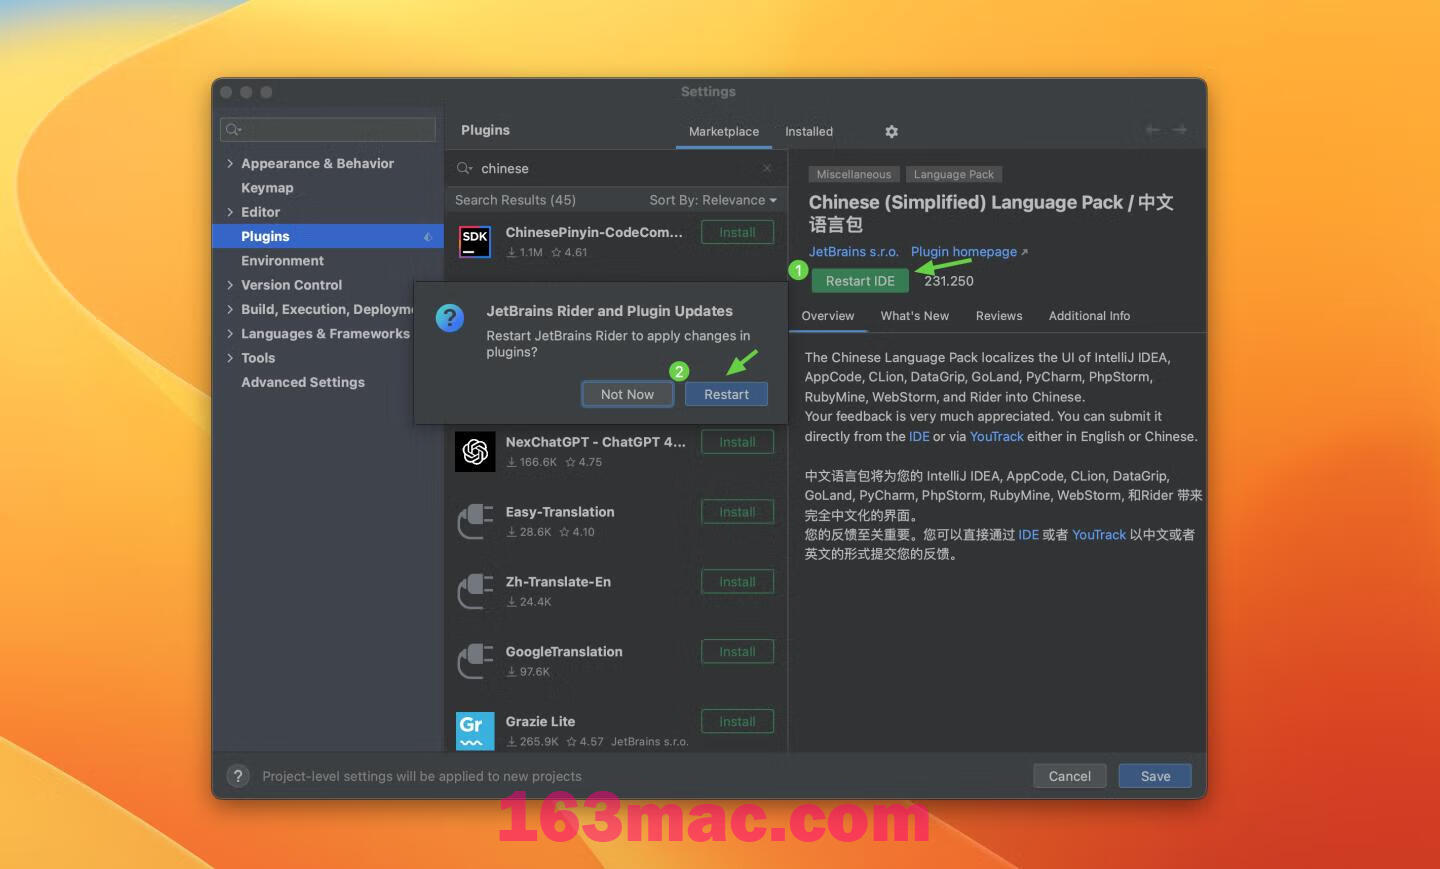Choose Not Now in the dialog

point(627,394)
